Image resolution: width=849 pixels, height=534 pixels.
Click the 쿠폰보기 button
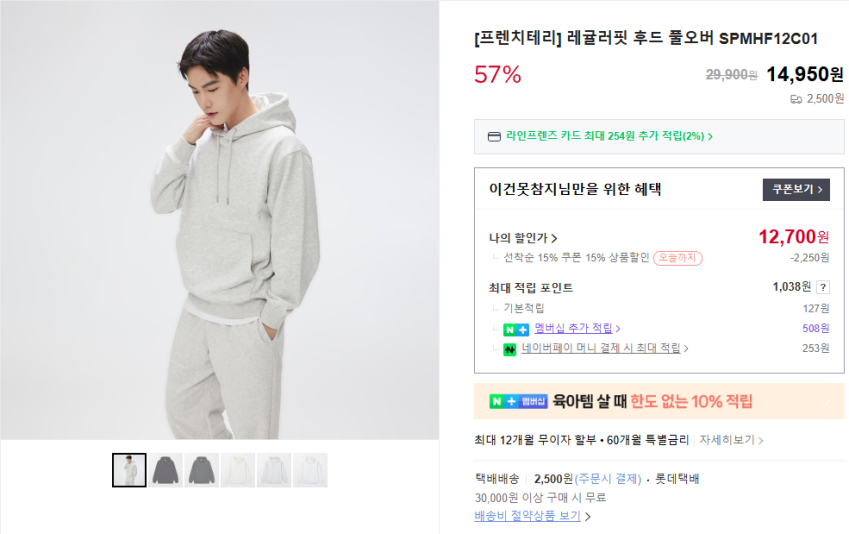[x=796, y=189]
